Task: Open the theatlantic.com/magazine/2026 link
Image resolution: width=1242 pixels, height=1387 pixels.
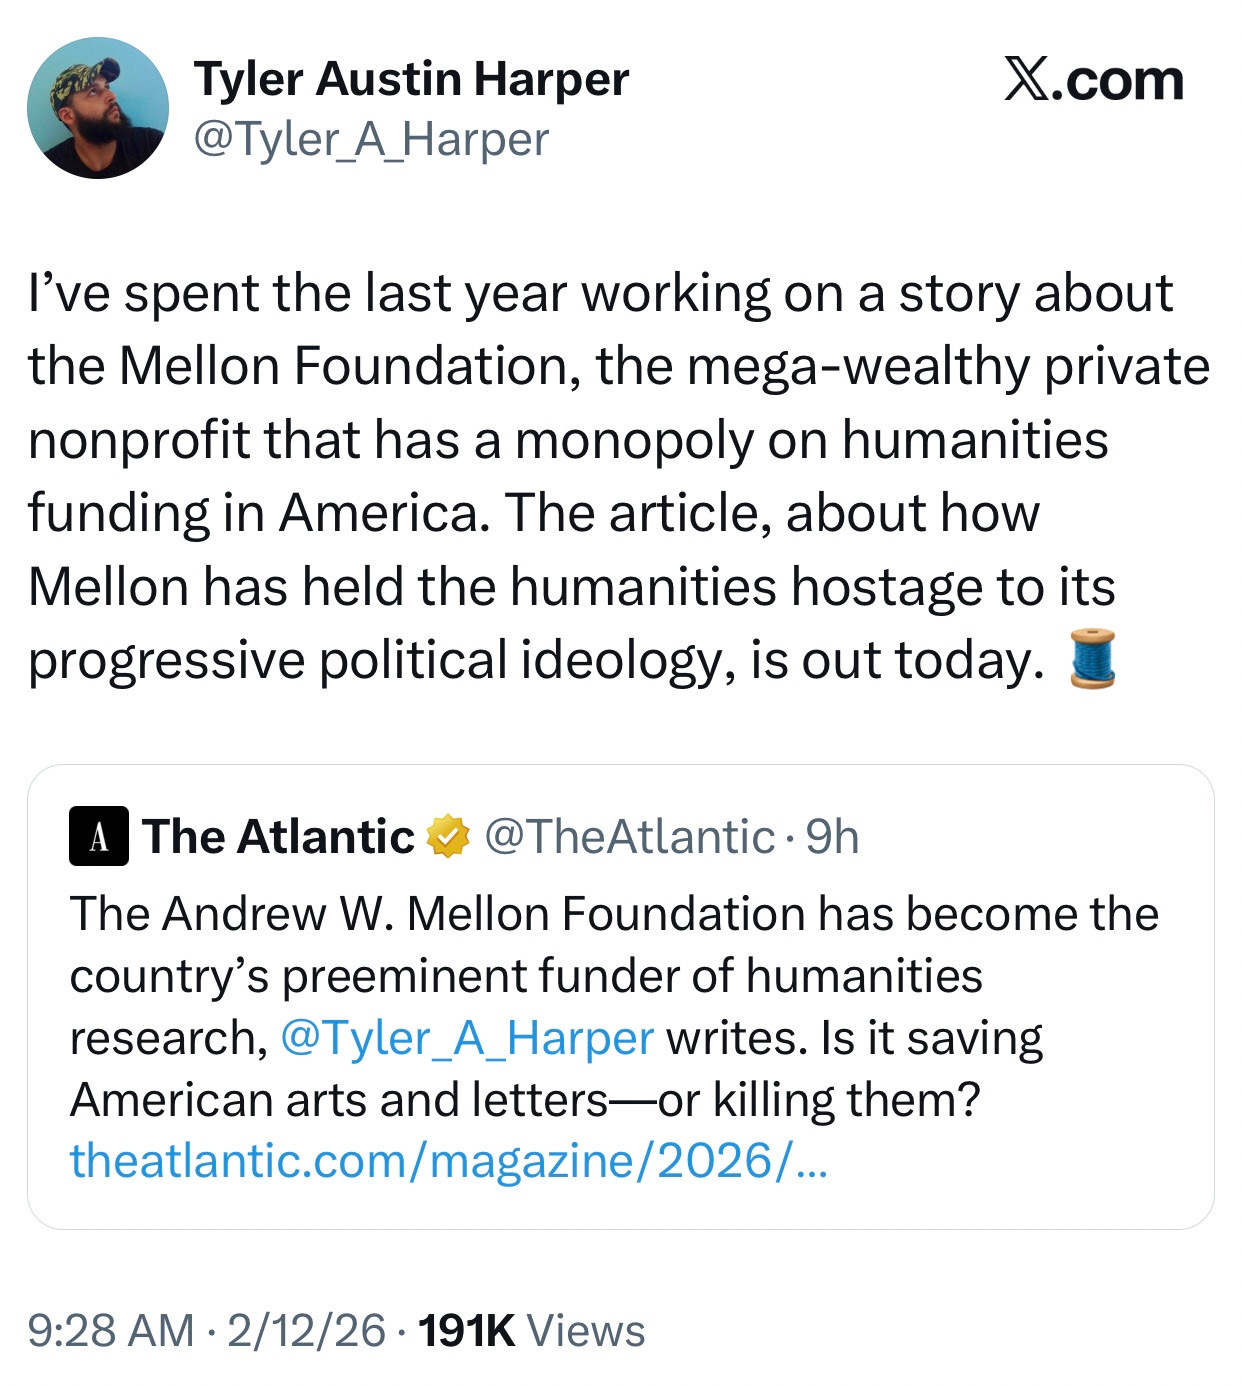Action: (448, 1161)
